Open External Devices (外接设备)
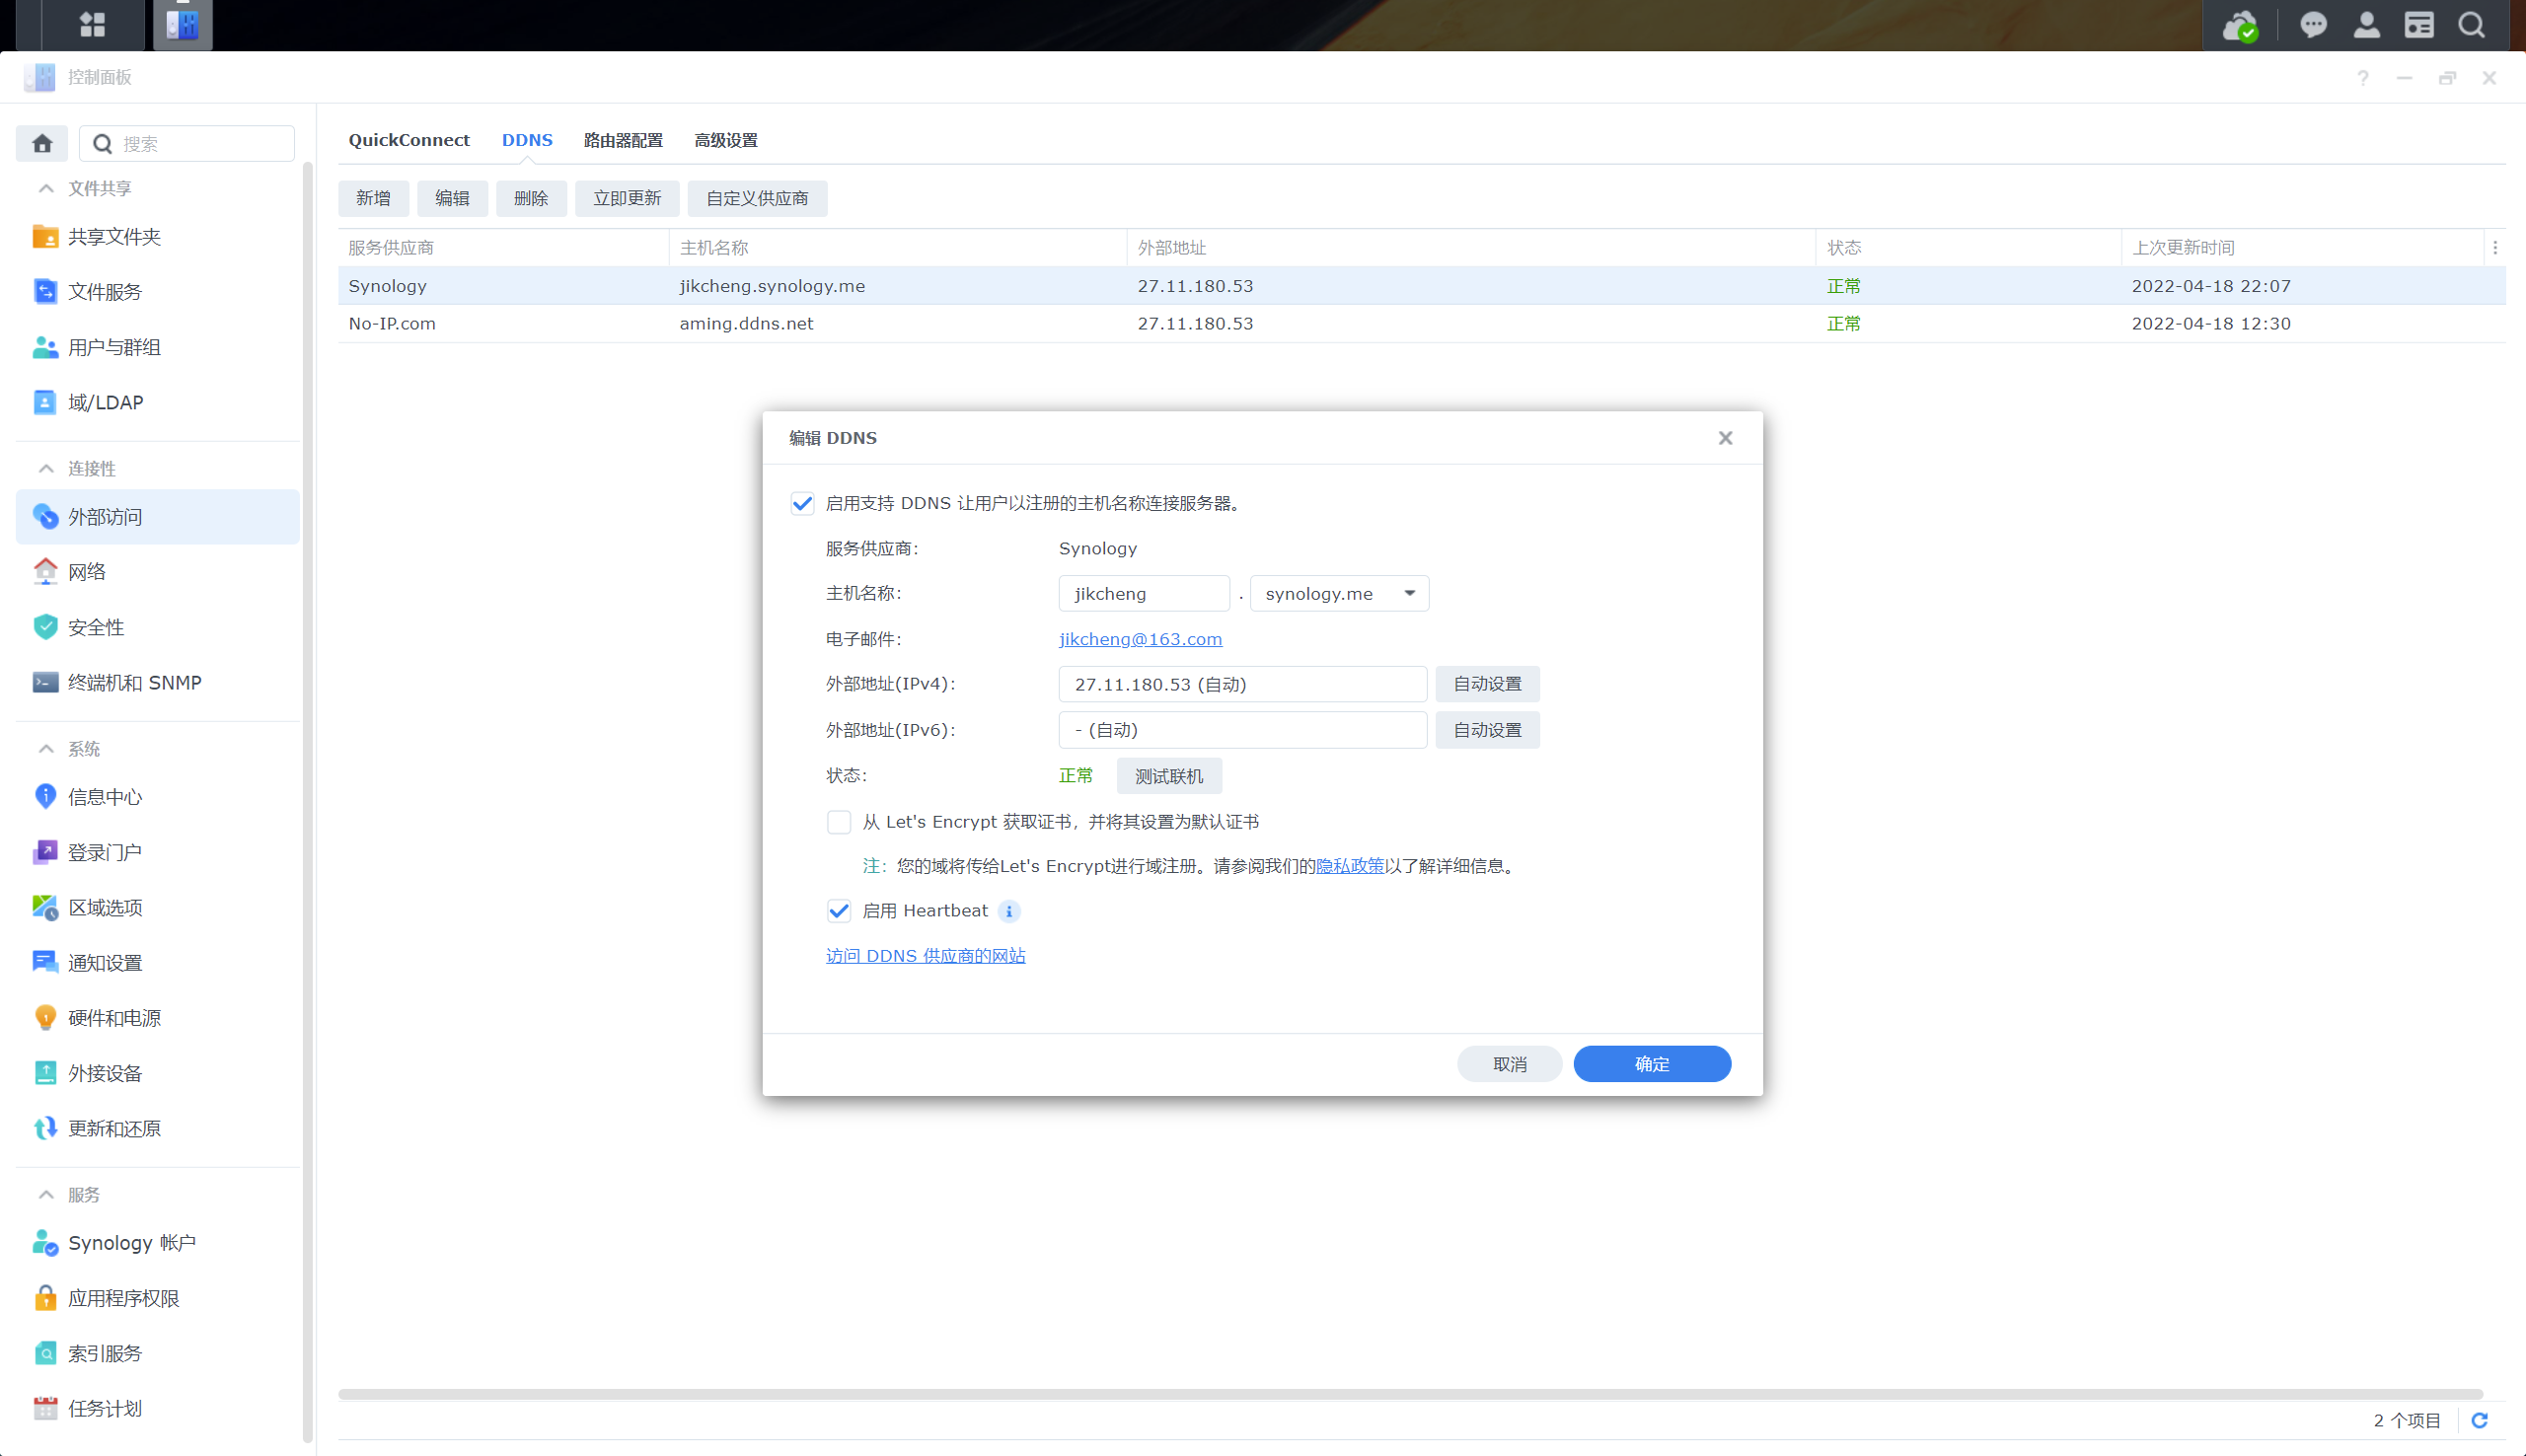This screenshot has width=2526, height=1456. 158,1073
